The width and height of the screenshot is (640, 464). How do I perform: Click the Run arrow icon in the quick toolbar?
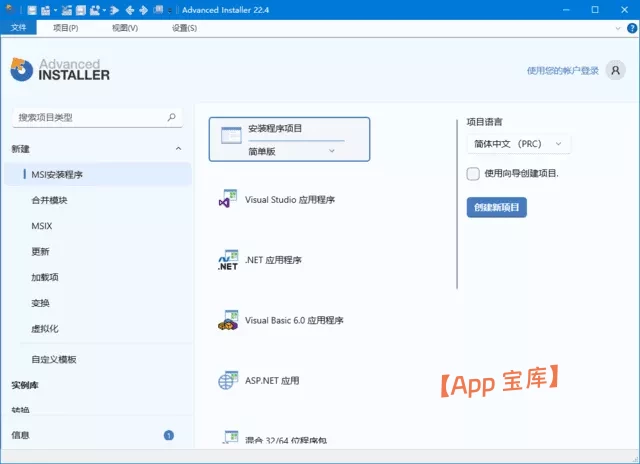pos(115,10)
